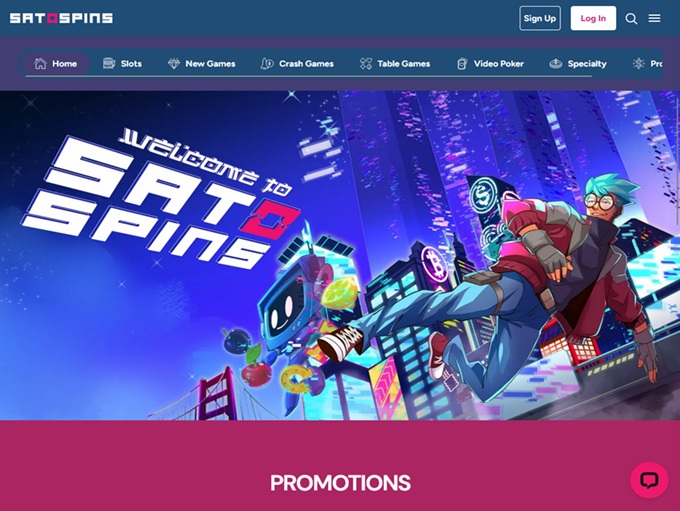Go to SatoSpins logo homepage
680x511 pixels.
coord(61,18)
